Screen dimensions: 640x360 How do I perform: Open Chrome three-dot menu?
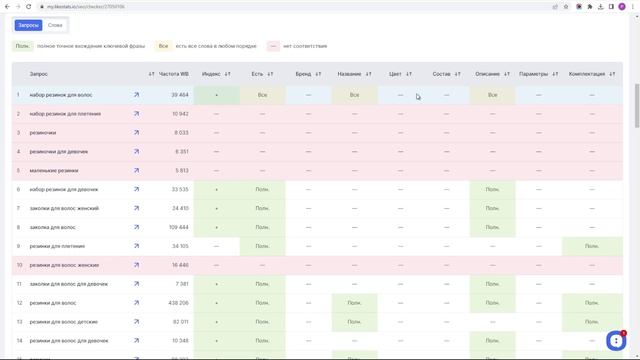pyautogui.click(x=633, y=7)
